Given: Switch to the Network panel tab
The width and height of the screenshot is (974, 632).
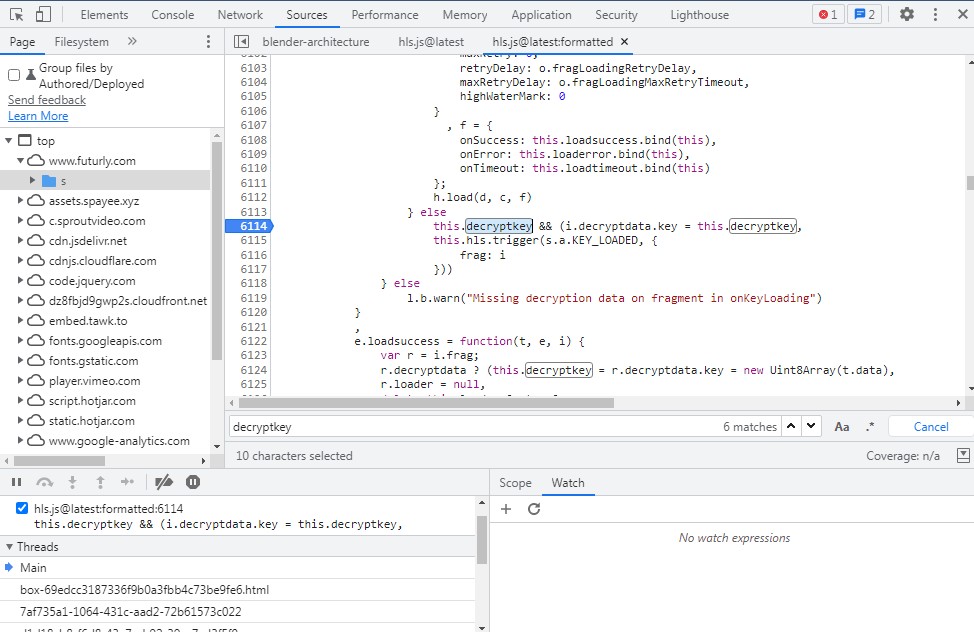Looking at the screenshot, I should [x=240, y=15].
